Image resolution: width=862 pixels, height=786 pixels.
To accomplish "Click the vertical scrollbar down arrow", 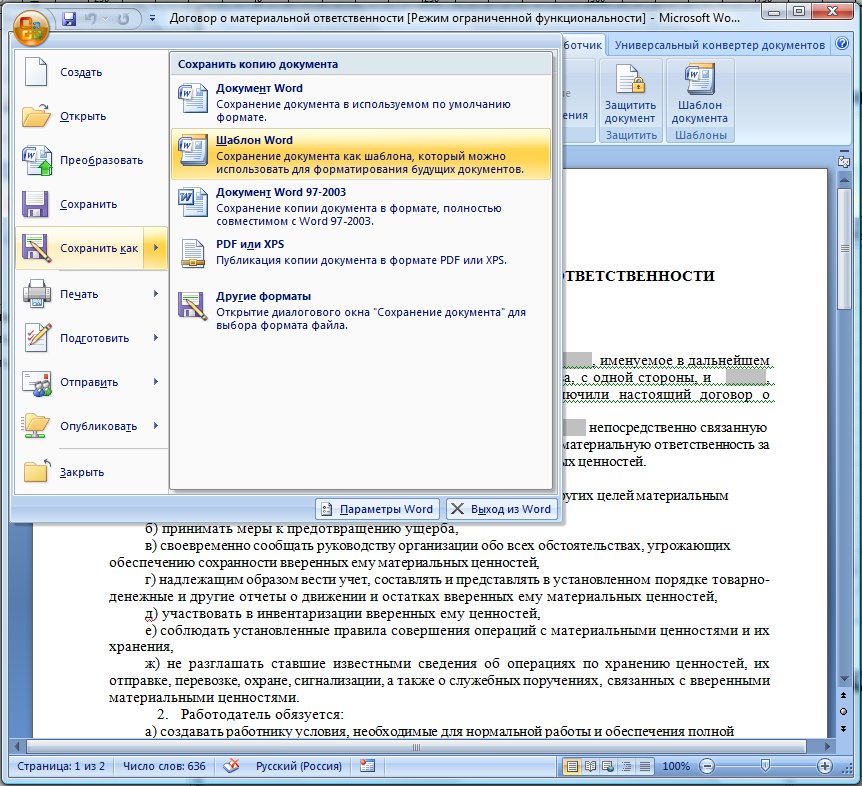I will [844, 679].
